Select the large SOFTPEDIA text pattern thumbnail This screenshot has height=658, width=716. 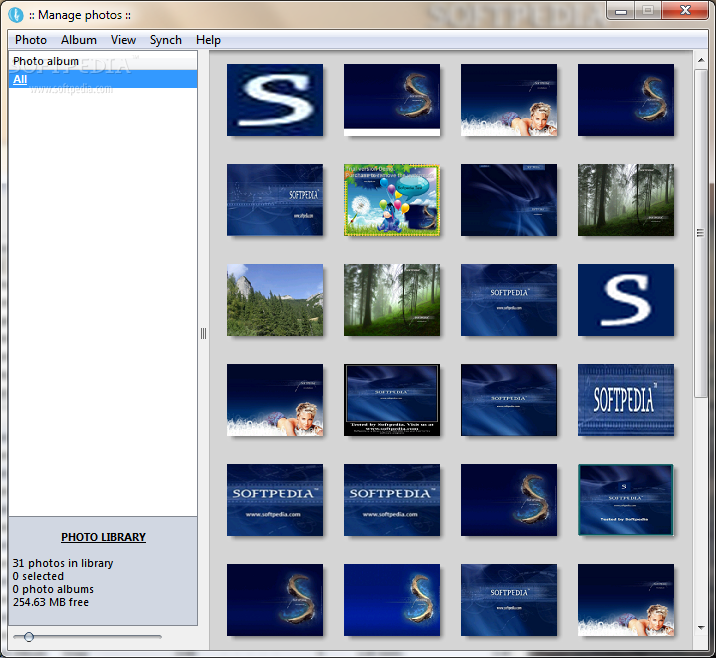tap(626, 400)
